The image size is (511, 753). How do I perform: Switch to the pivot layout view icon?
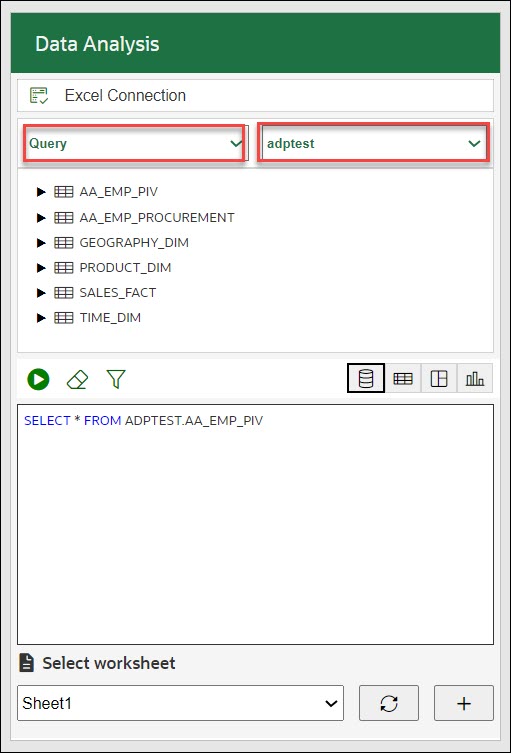[x=439, y=378]
